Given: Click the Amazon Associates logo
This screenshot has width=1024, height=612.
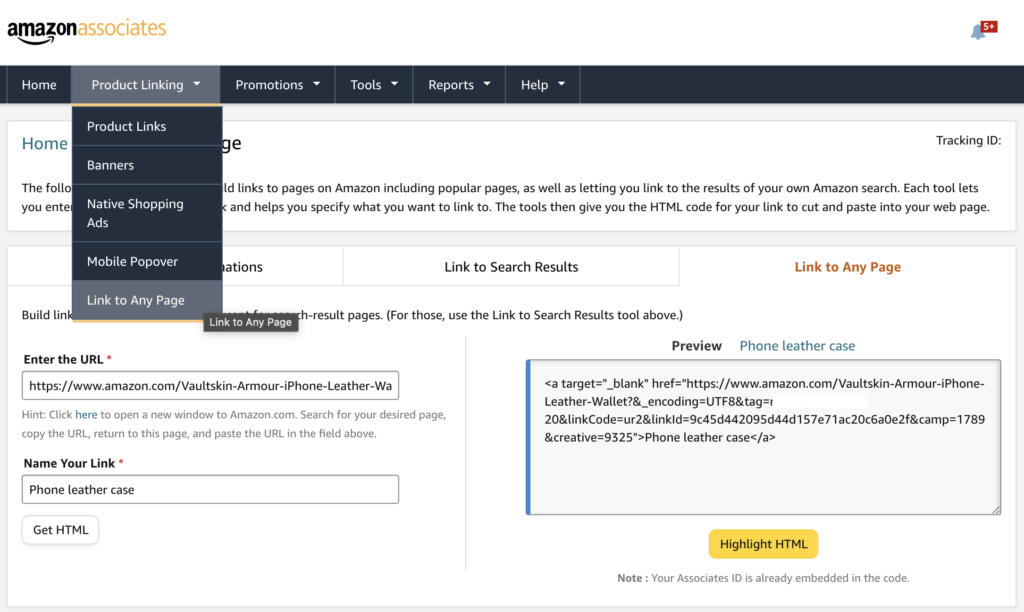Looking at the screenshot, I should (87, 31).
